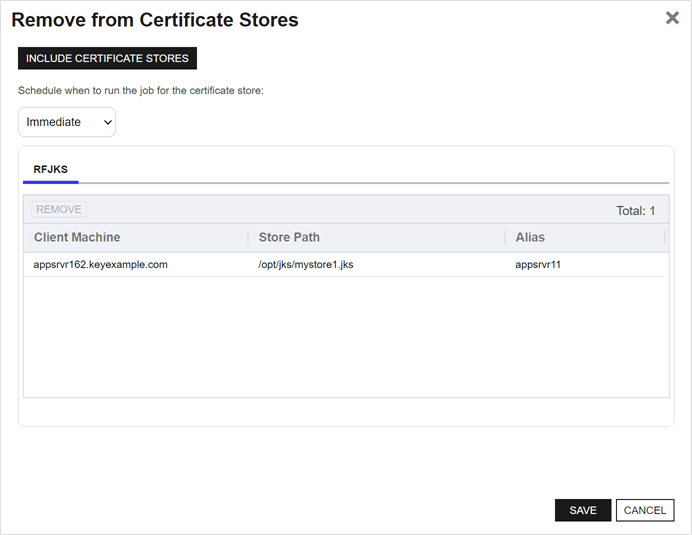Close the Remove from Certificate Stores dialog

coord(672,18)
